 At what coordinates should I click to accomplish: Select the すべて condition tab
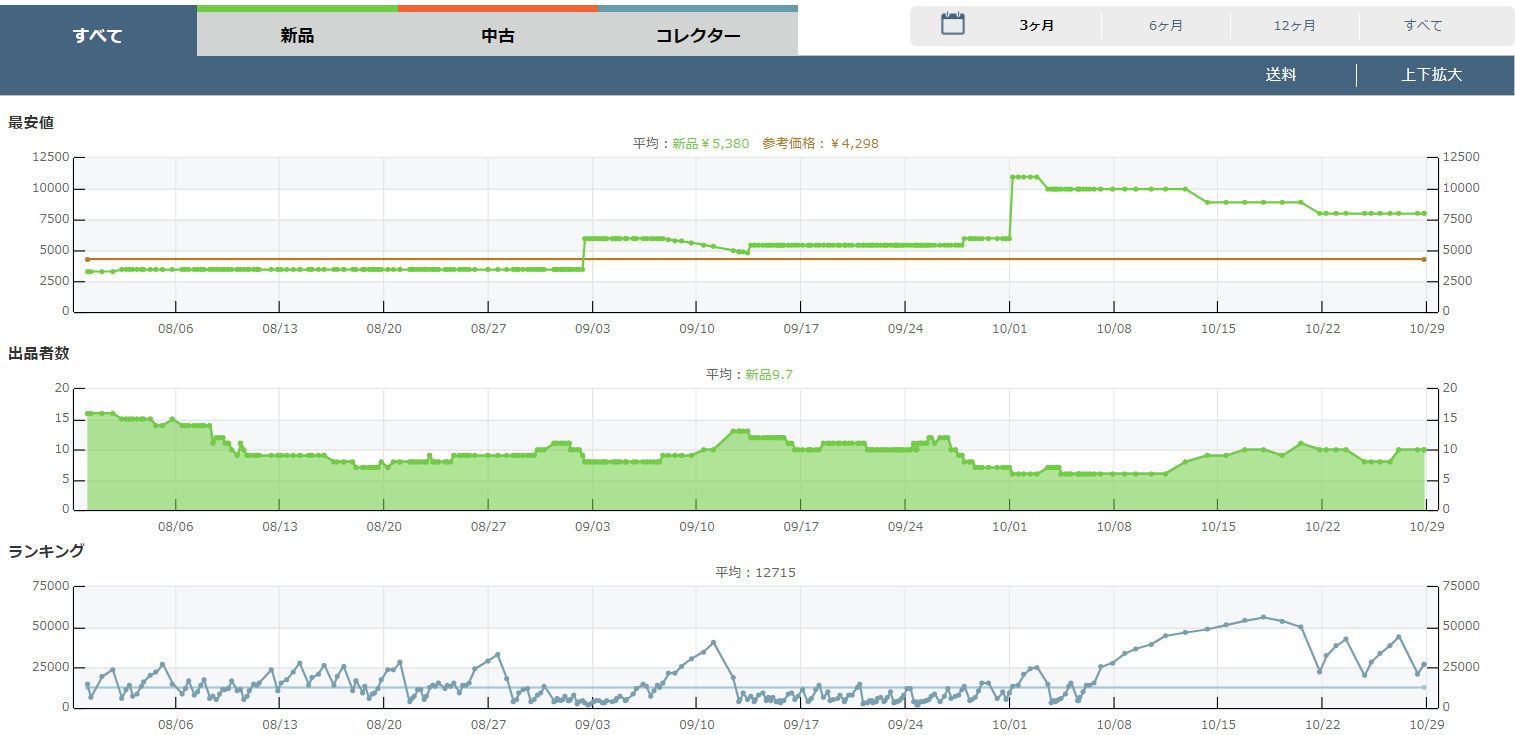[x=98, y=36]
